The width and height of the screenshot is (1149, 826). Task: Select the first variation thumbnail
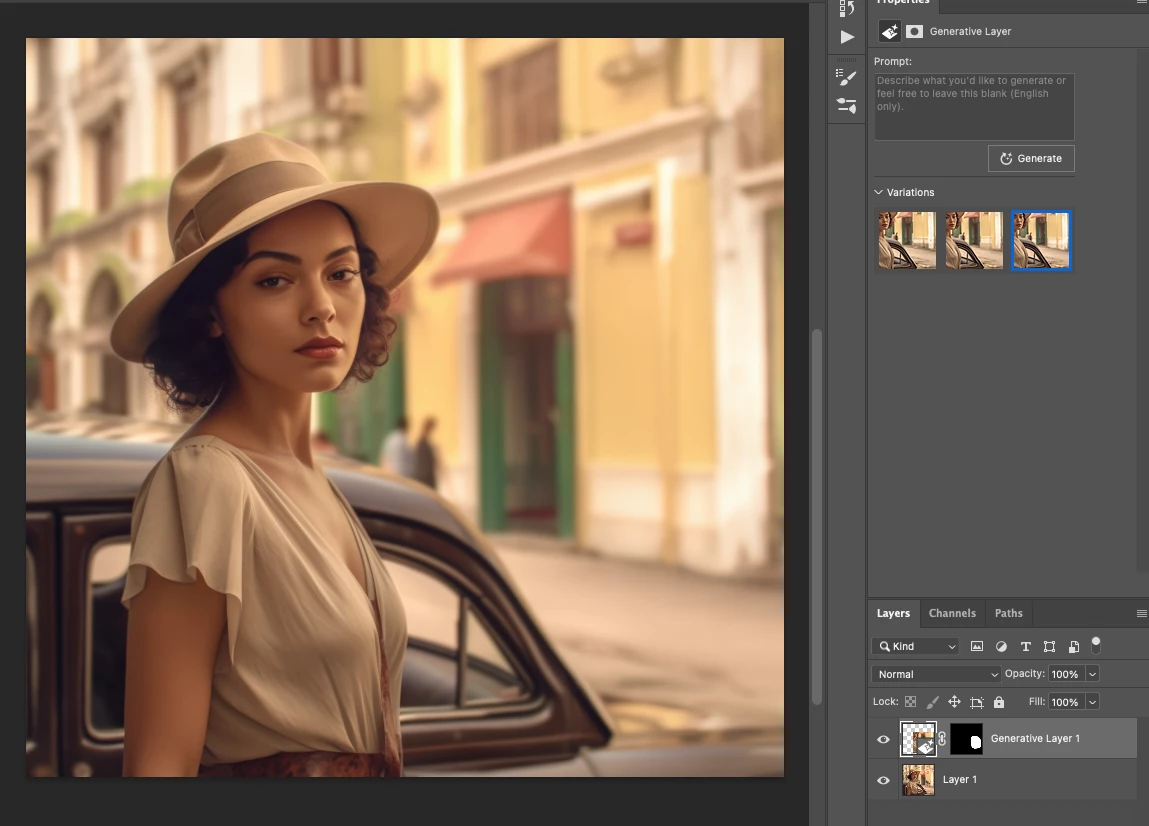[x=907, y=240]
